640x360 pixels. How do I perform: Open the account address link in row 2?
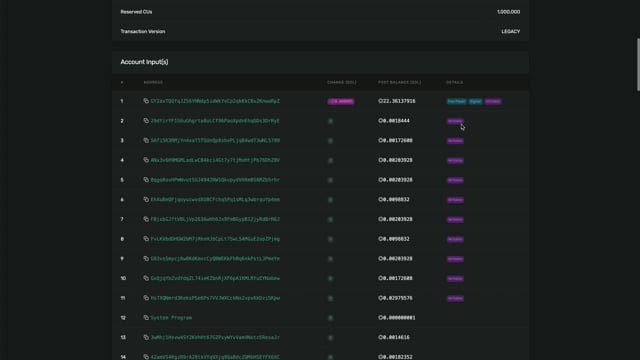click(215, 121)
